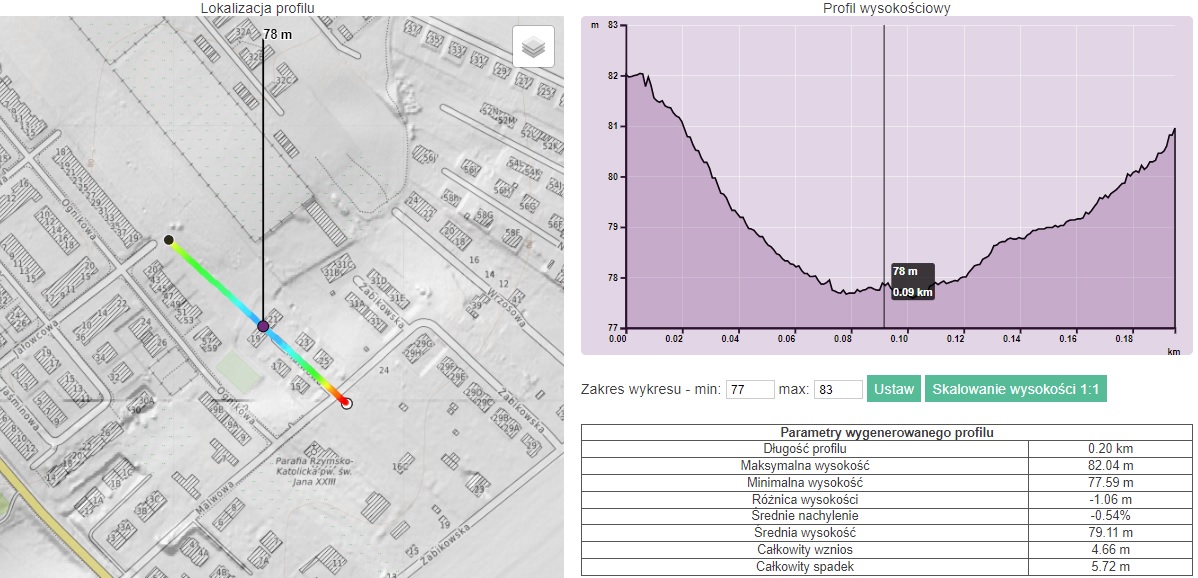This screenshot has width=1198, height=578.
Task: Click the 78 m label above the map
Action: pyautogui.click(x=277, y=34)
